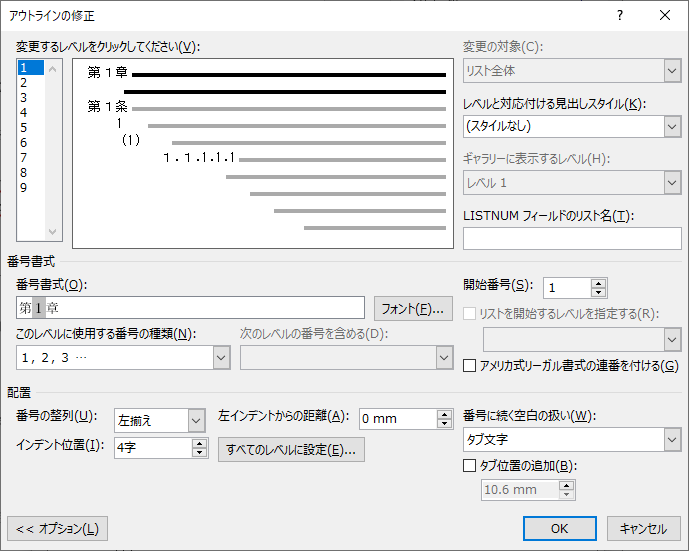Decrease the 開始番号 value with down arrow
The height and width of the screenshot is (551, 689).
pyautogui.click(x=599, y=293)
